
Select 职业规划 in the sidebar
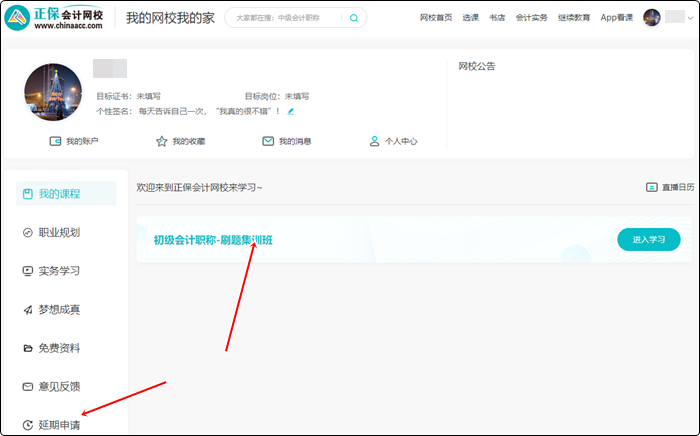tap(59, 233)
